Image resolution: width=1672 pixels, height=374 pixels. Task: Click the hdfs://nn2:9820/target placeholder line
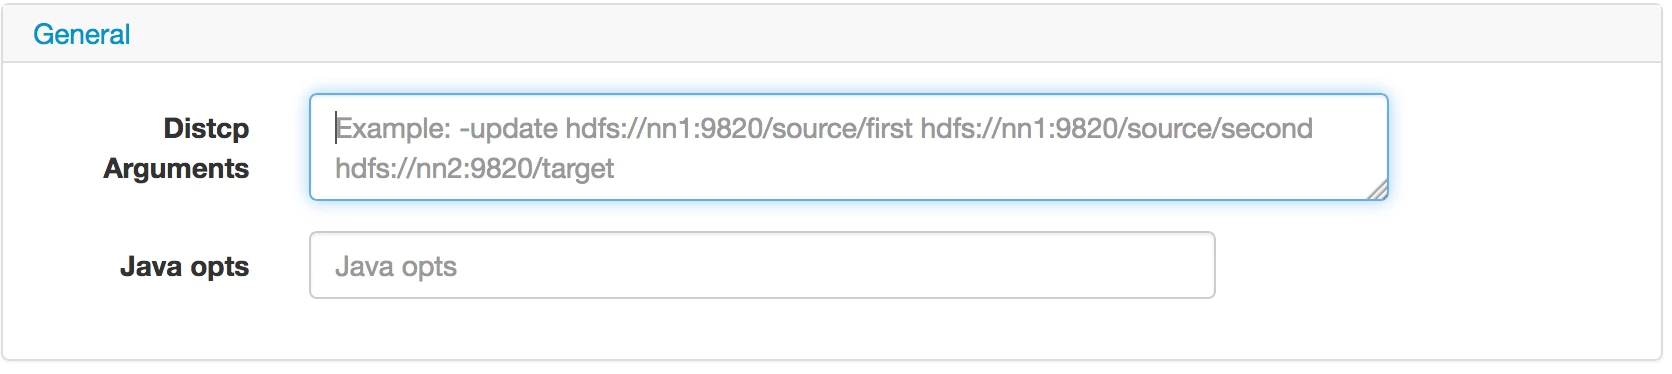474,168
